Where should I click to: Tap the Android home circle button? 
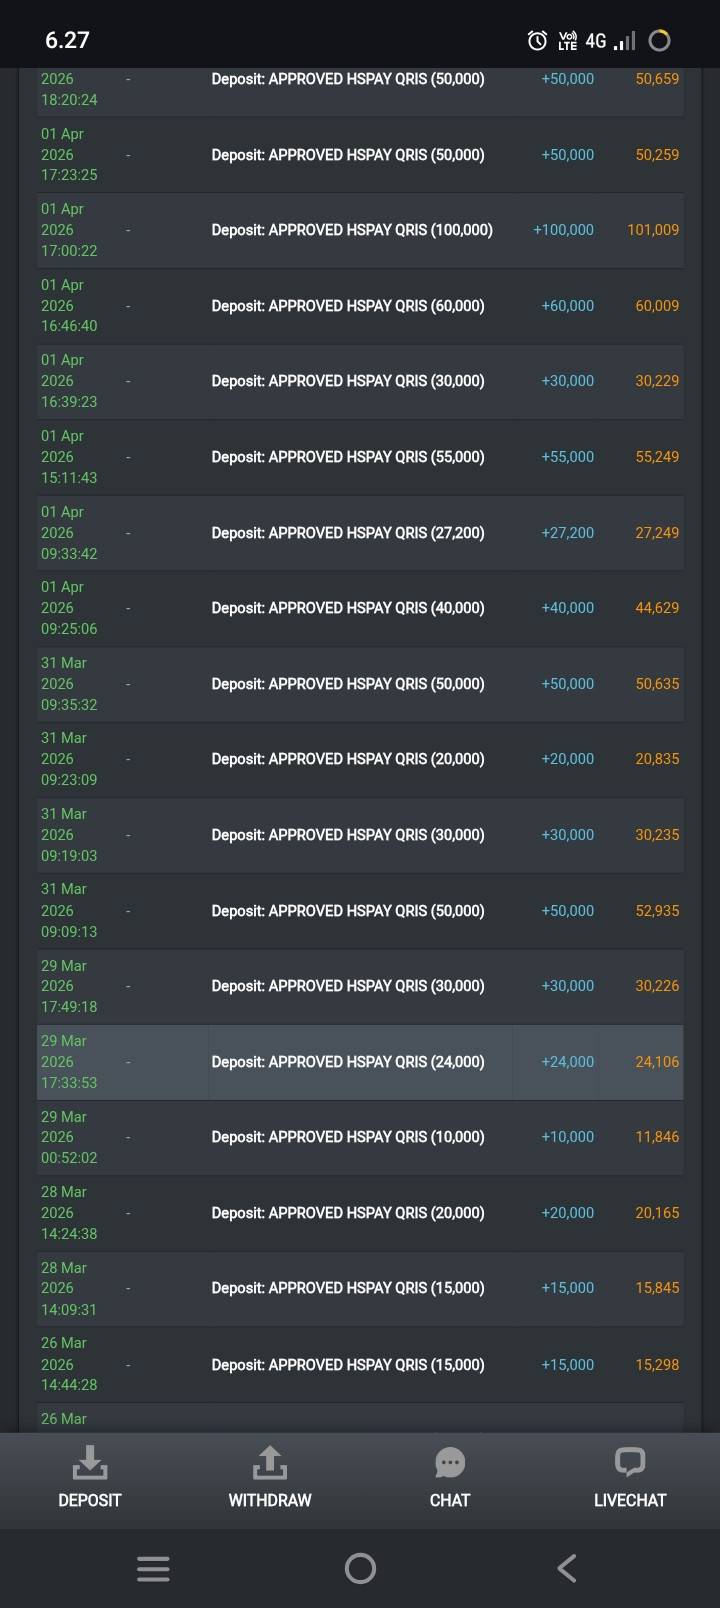click(360, 1568)
